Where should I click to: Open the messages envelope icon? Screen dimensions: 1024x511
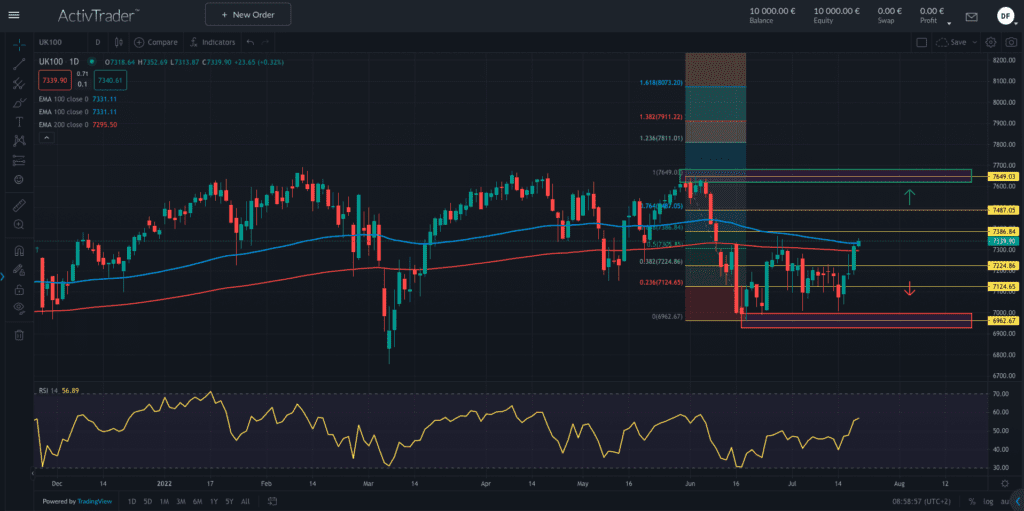(x=972, y=16)
